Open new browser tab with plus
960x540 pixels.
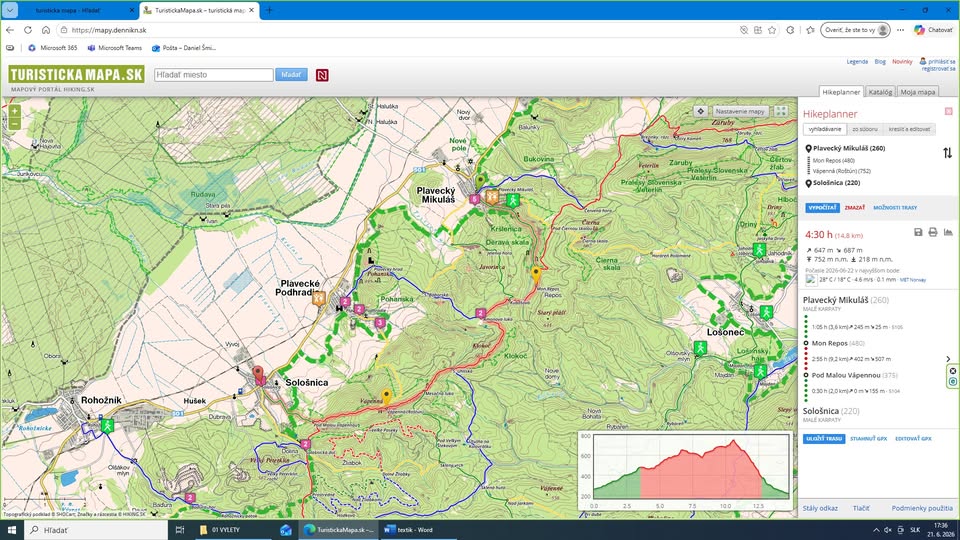tap(269, 10)
